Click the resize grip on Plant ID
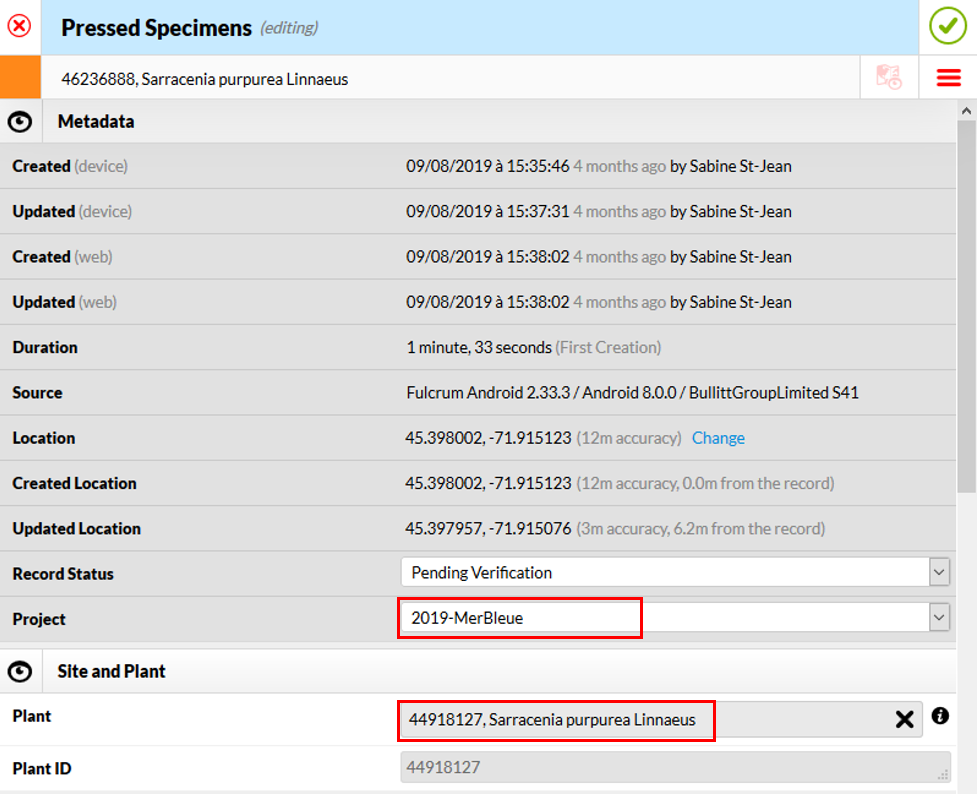 tap(944, 775)
